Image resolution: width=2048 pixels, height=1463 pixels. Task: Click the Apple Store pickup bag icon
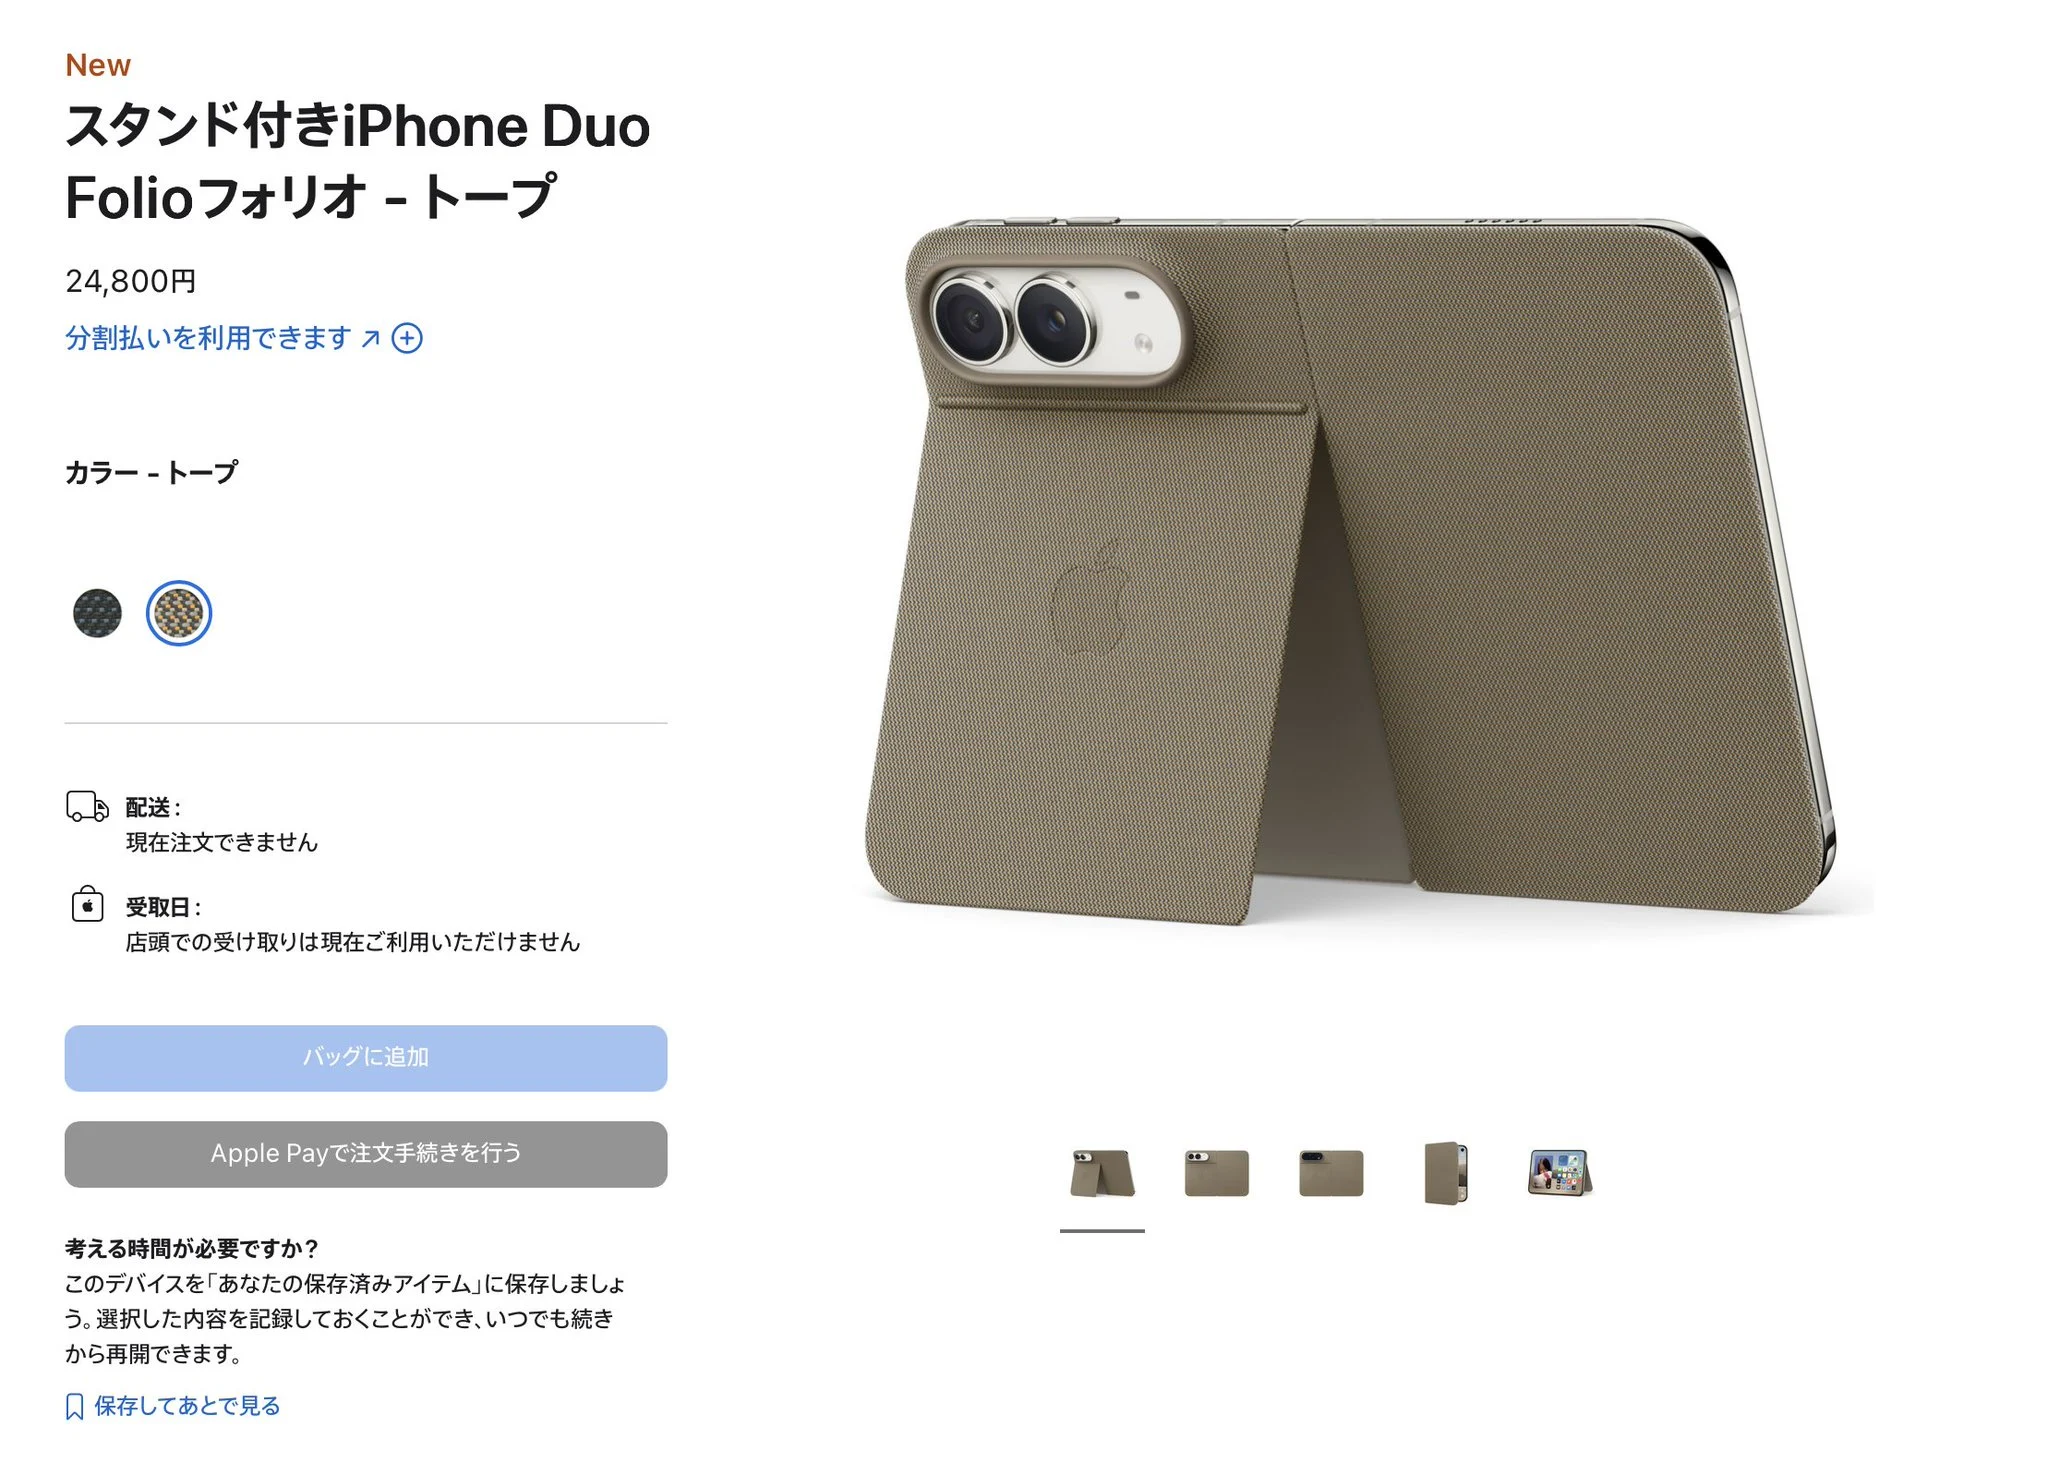87,904
